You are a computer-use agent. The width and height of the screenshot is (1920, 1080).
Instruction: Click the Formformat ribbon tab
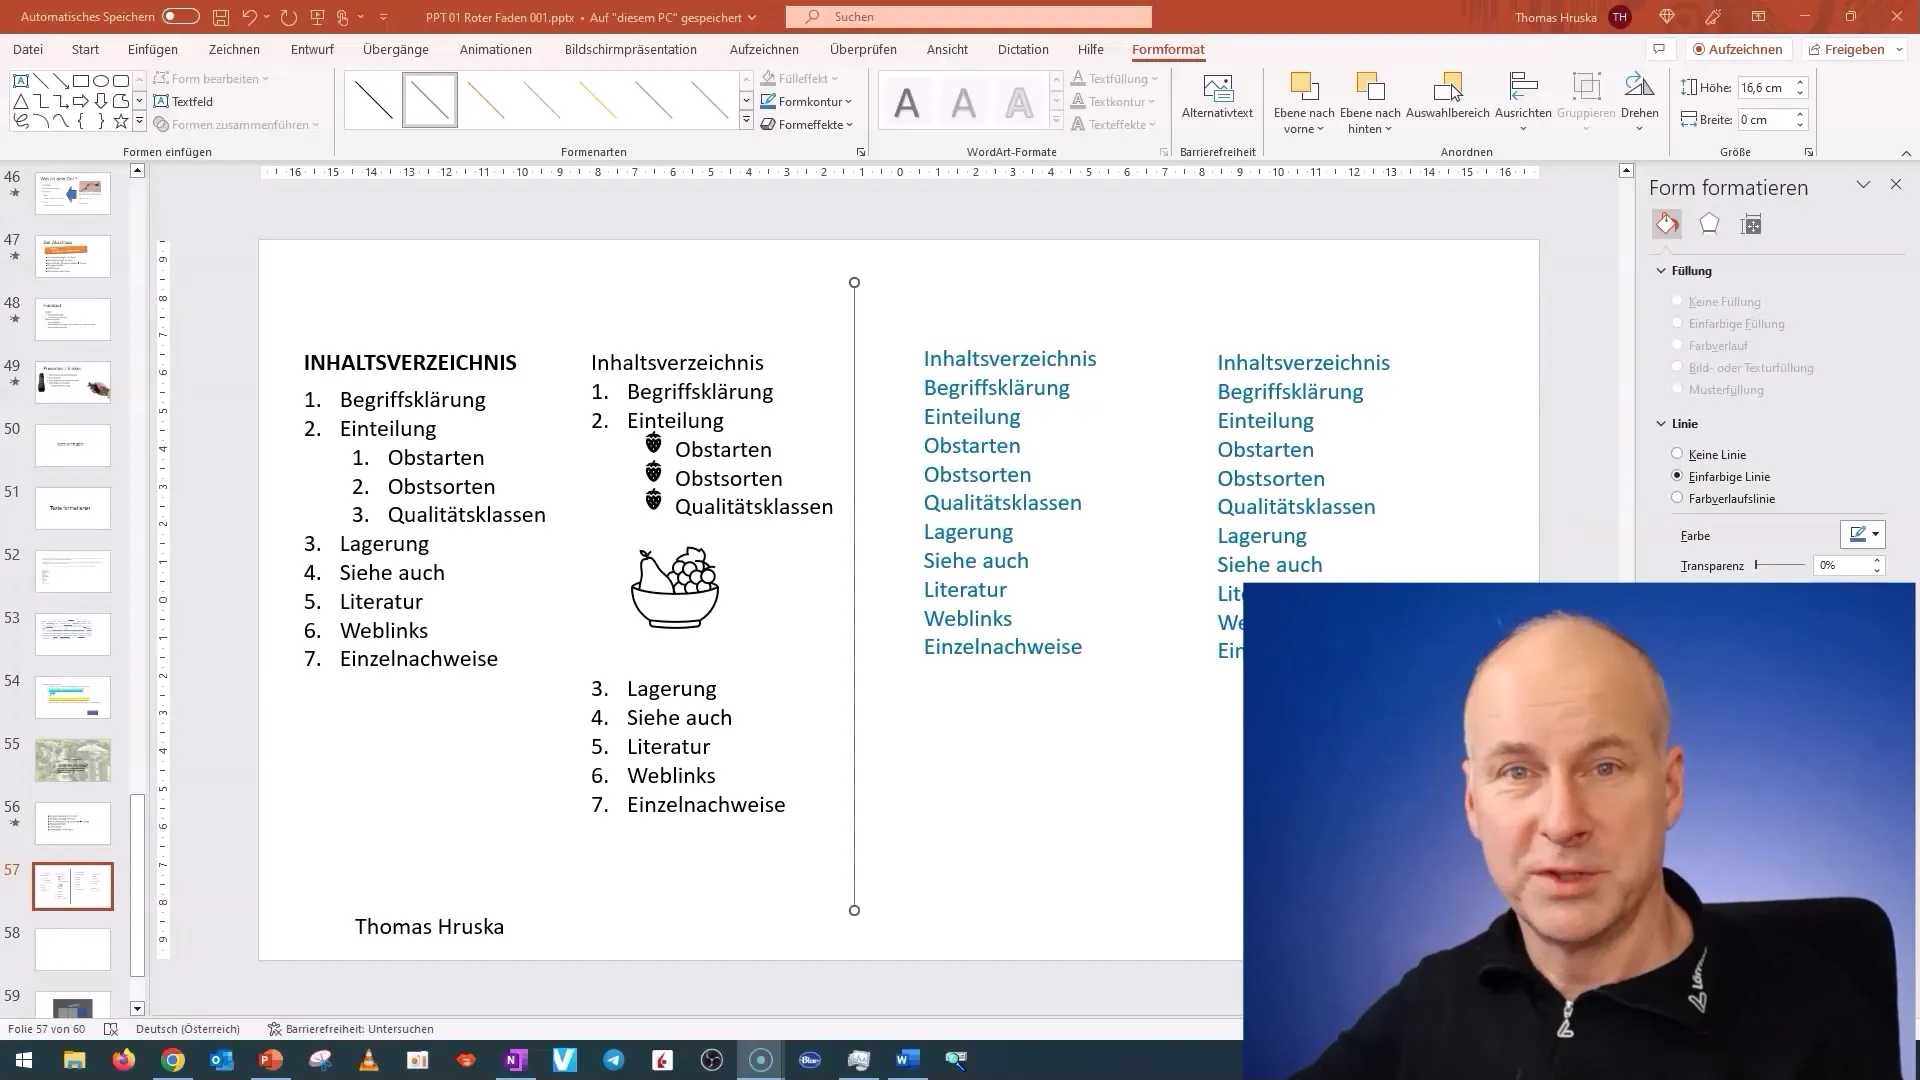click(x=1167, y=49)
